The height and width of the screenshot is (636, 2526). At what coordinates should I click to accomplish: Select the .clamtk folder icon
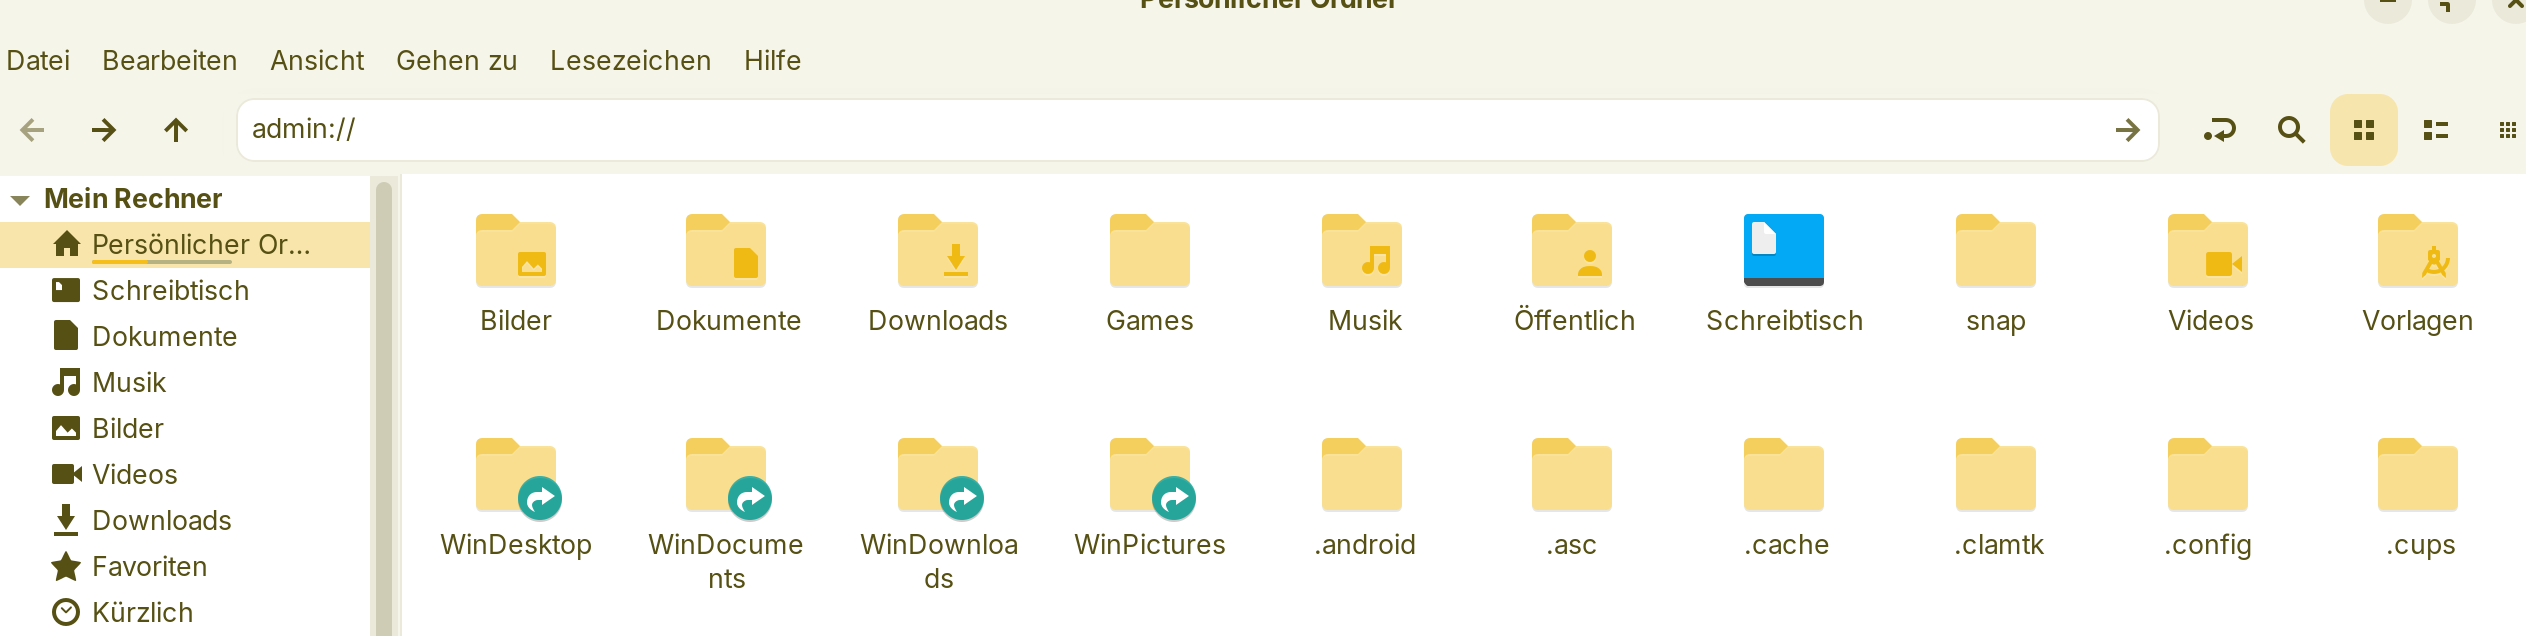pos(1996,475)
